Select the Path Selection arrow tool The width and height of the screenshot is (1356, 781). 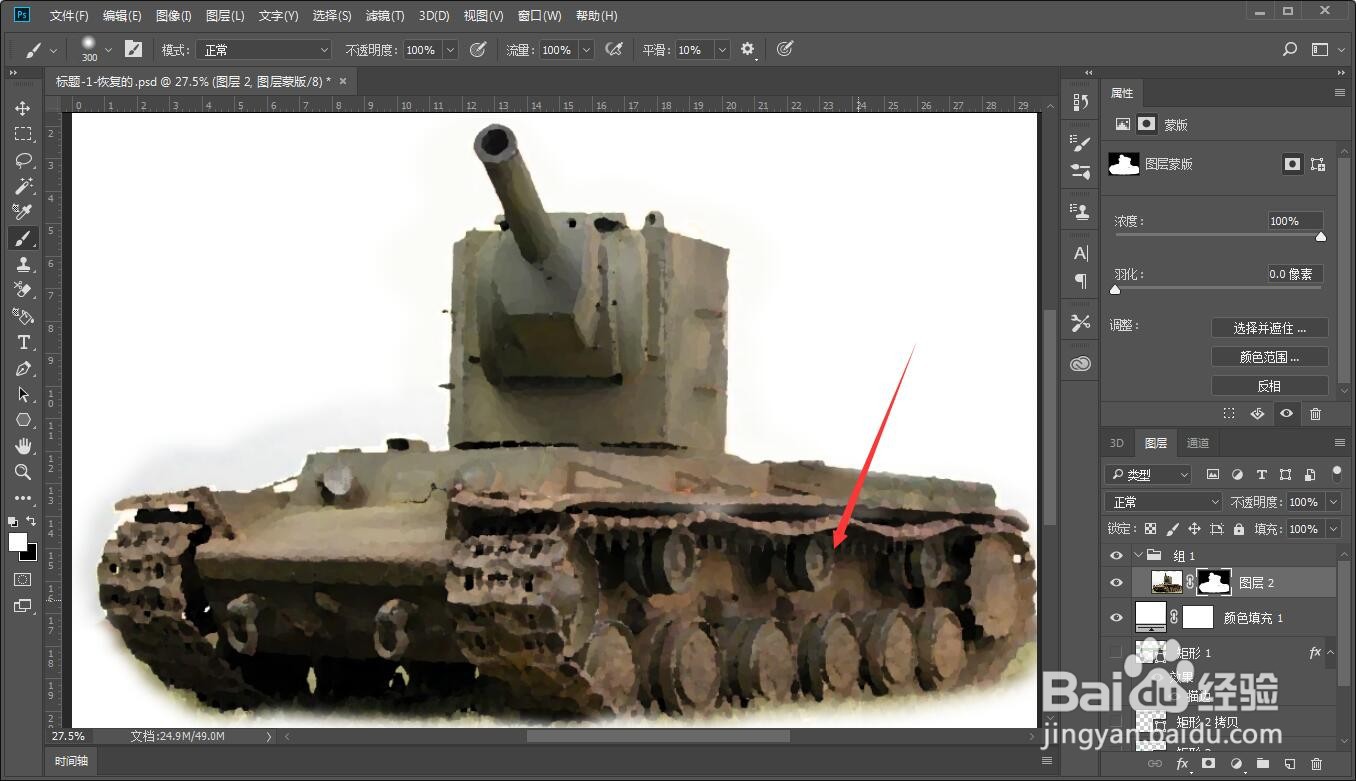tap(23, 394)
